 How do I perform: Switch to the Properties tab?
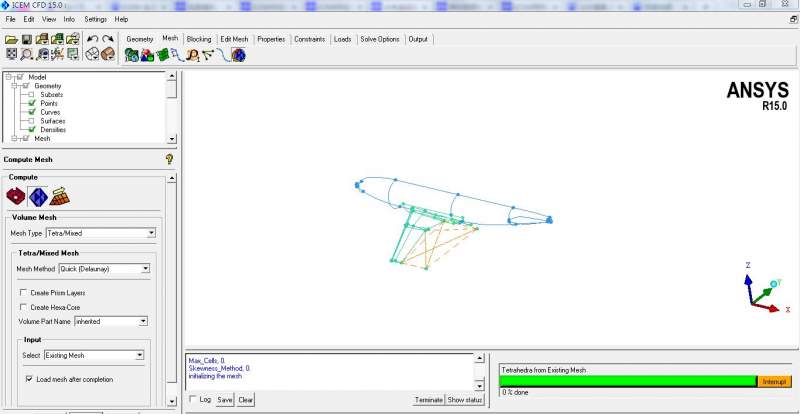[271, 39]
